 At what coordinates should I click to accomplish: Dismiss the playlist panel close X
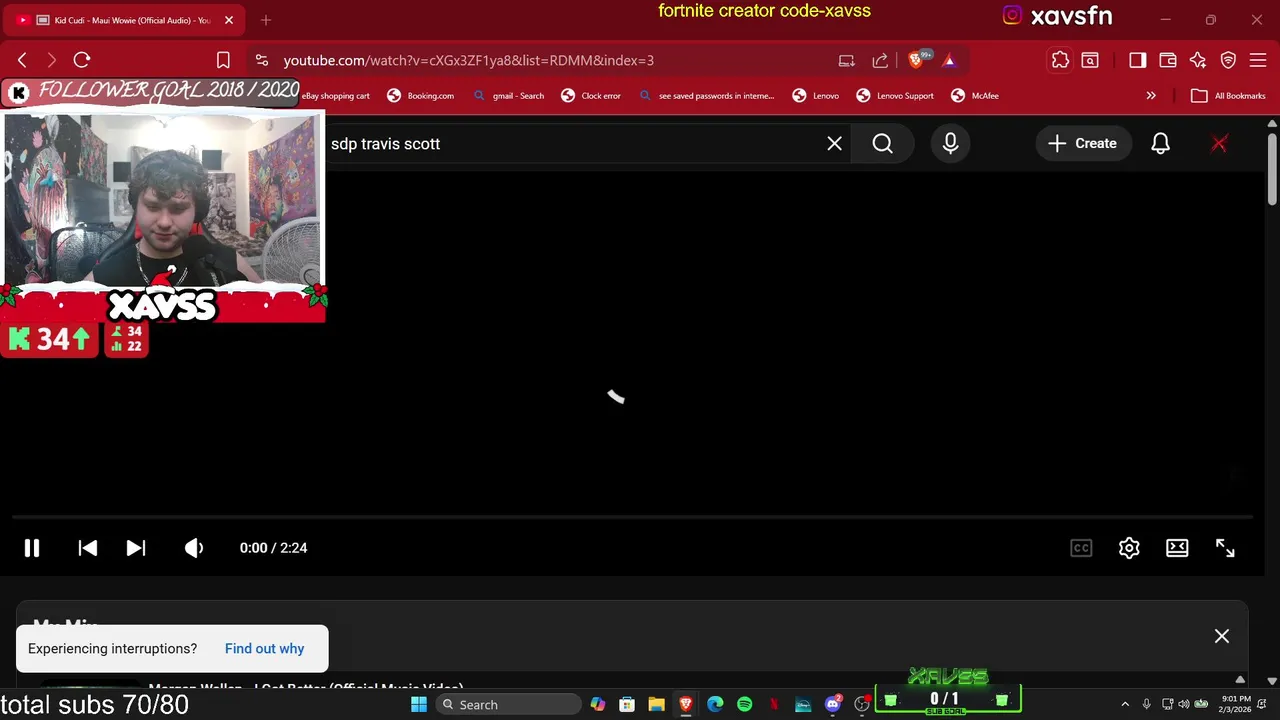(1222, 636)
